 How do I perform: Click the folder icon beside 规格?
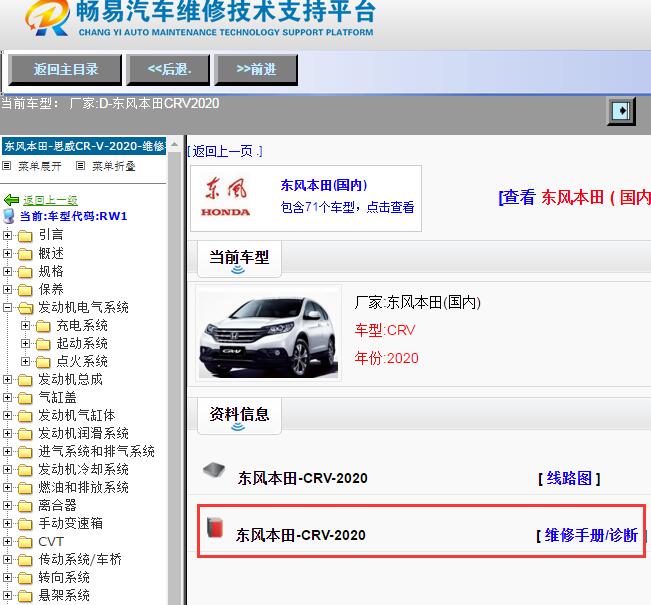[25, 272]
